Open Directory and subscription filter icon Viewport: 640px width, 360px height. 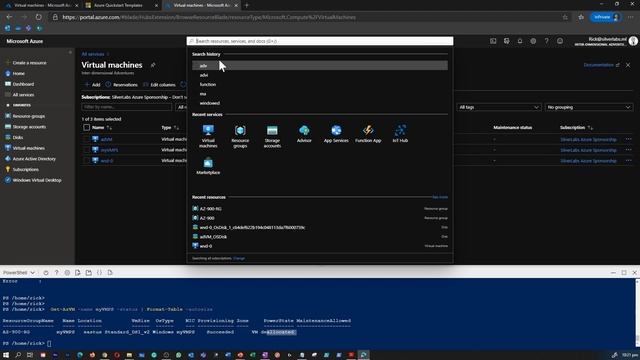point(507,41)
